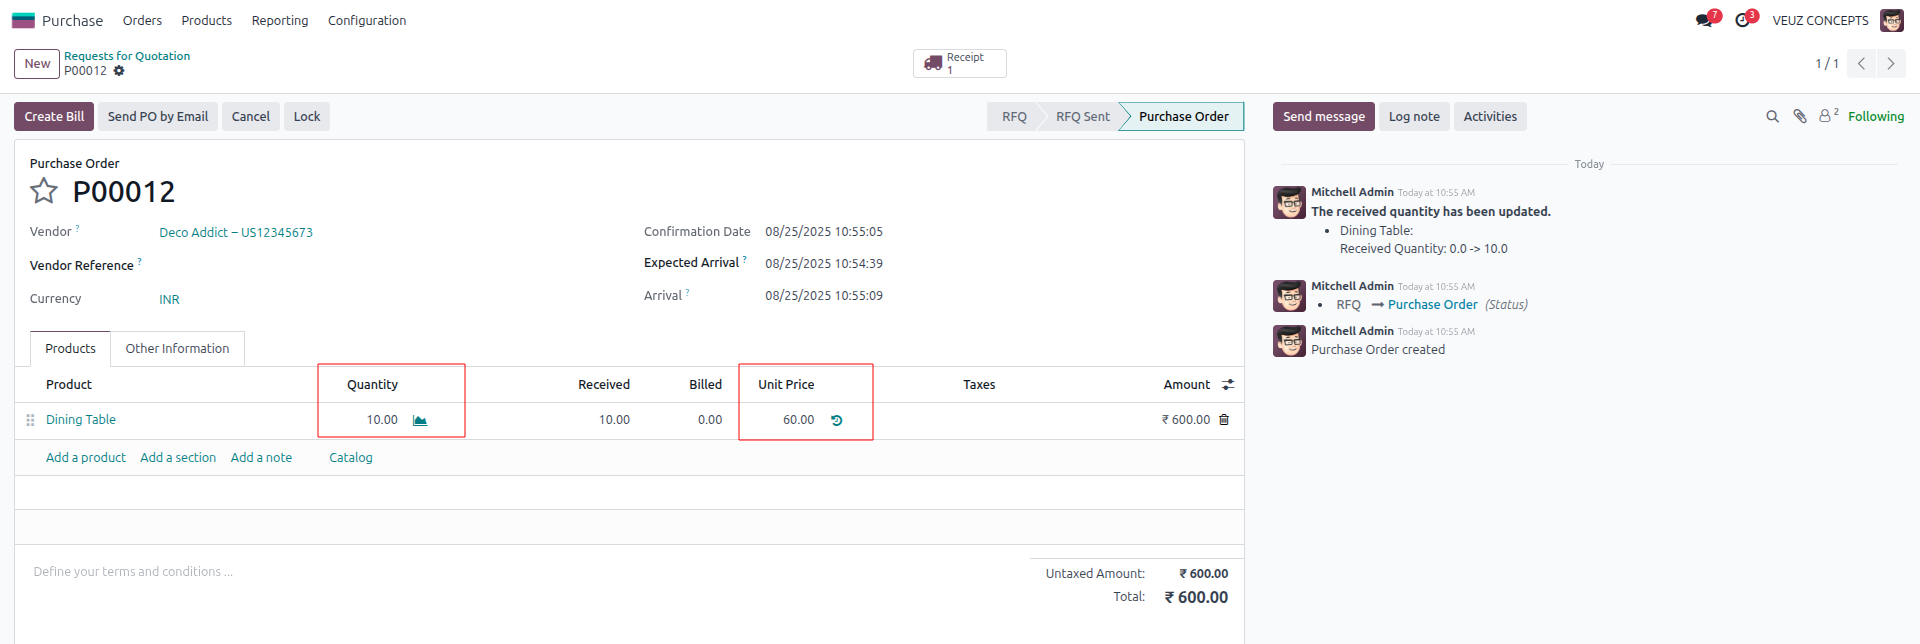Click the reset price icon beside 60.00
Viewport: 1920px width, 644px height.
tap(837, 420)
